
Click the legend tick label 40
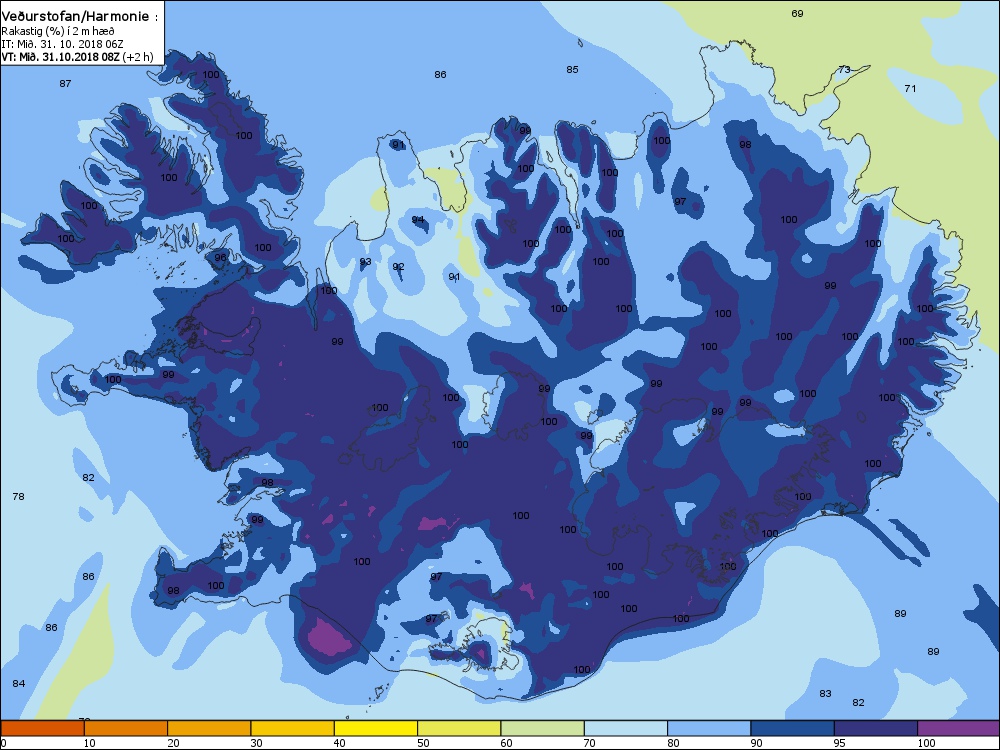[340, 743]
